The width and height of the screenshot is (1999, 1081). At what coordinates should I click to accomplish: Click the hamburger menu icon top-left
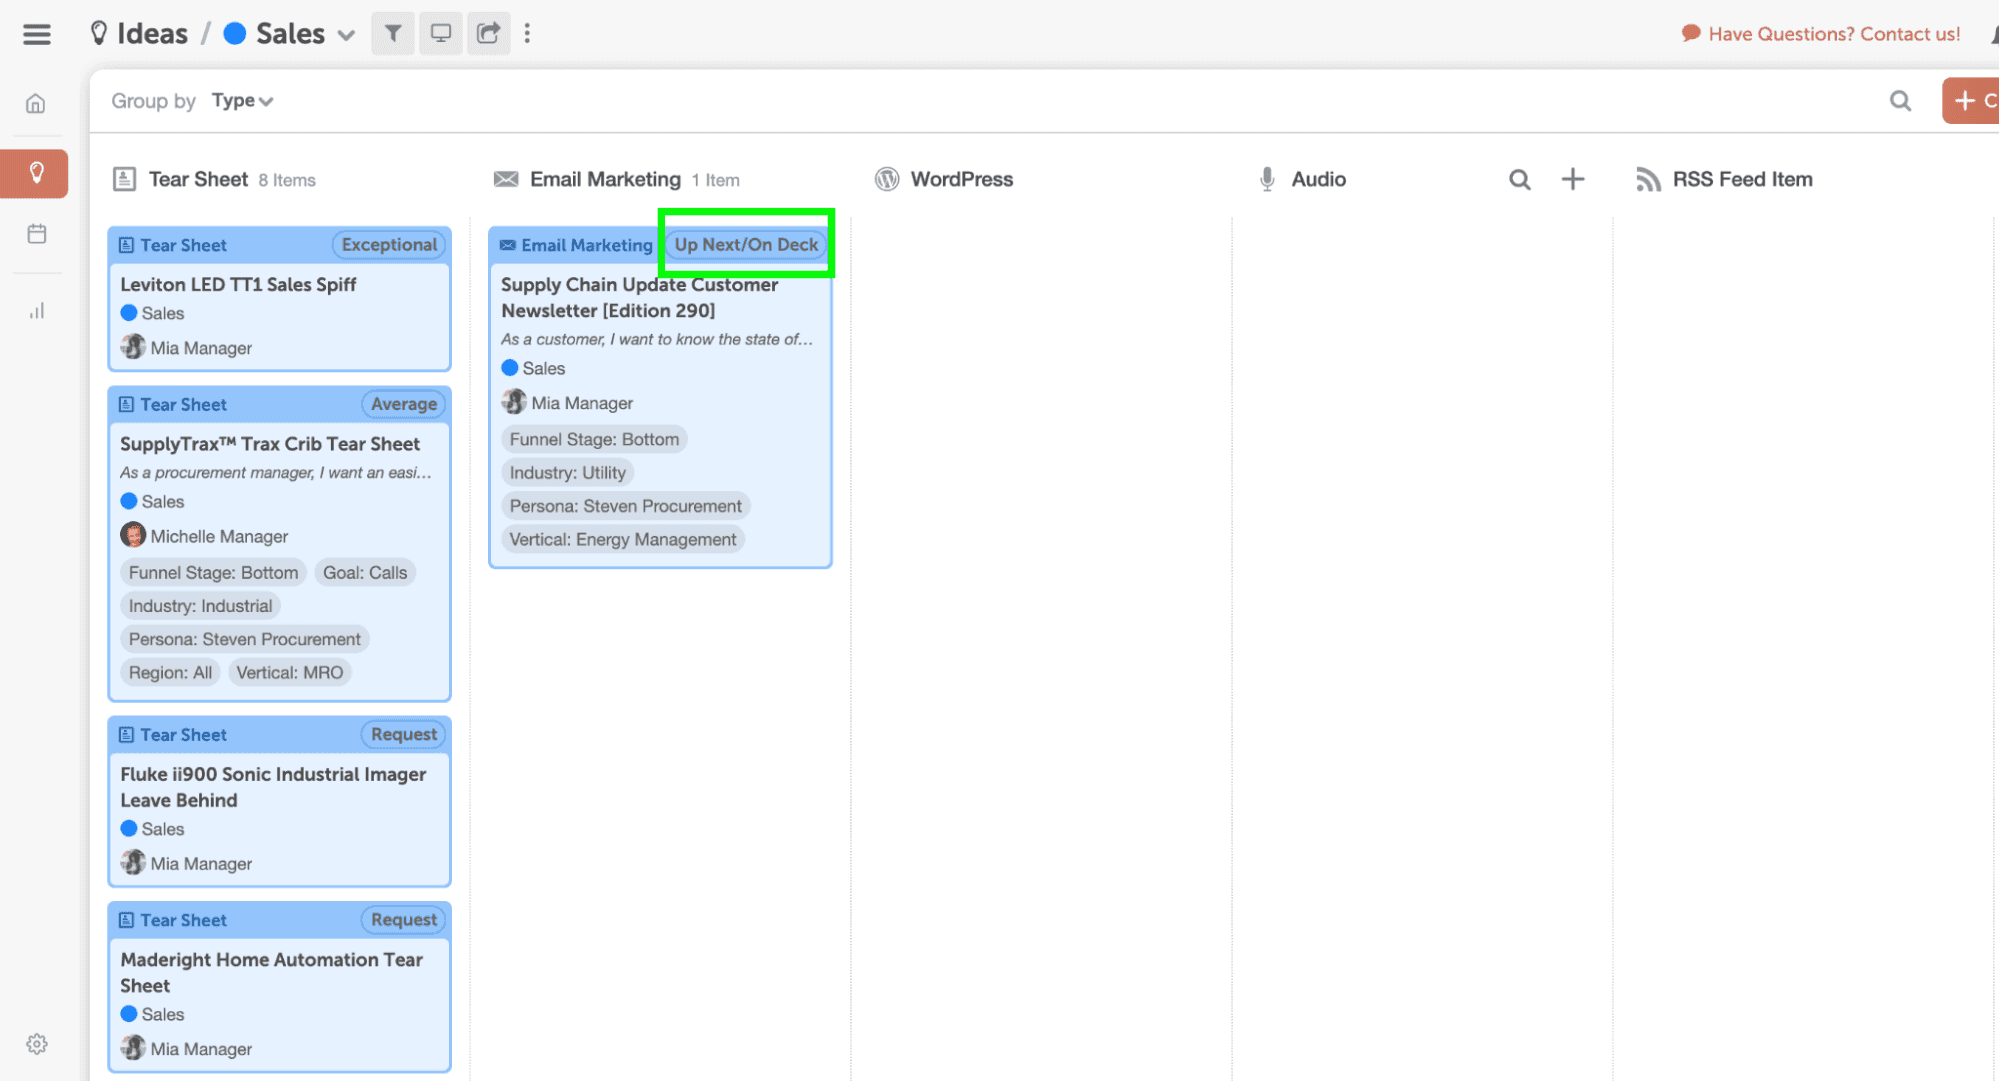pyautogui.click(x=36, y=33)
